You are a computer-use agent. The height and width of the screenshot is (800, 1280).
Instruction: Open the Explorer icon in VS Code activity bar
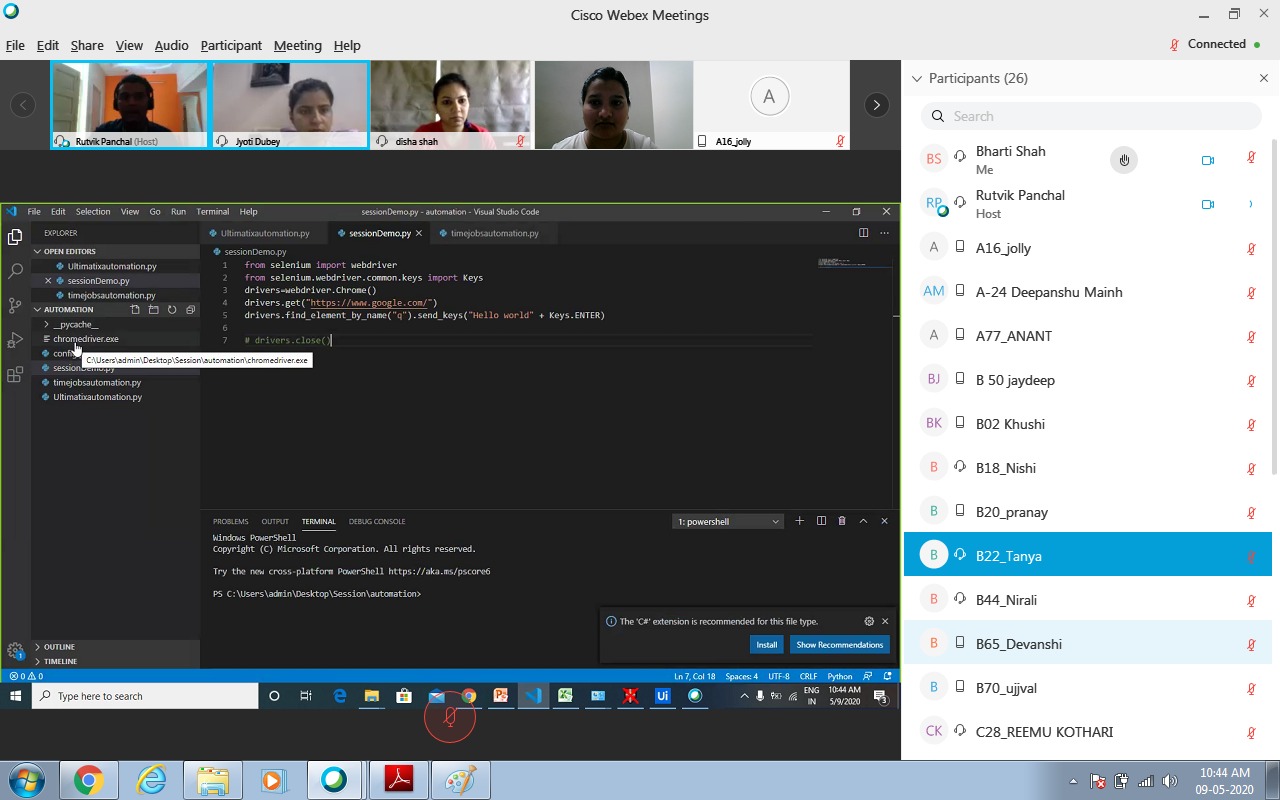[x=15, y=237]
